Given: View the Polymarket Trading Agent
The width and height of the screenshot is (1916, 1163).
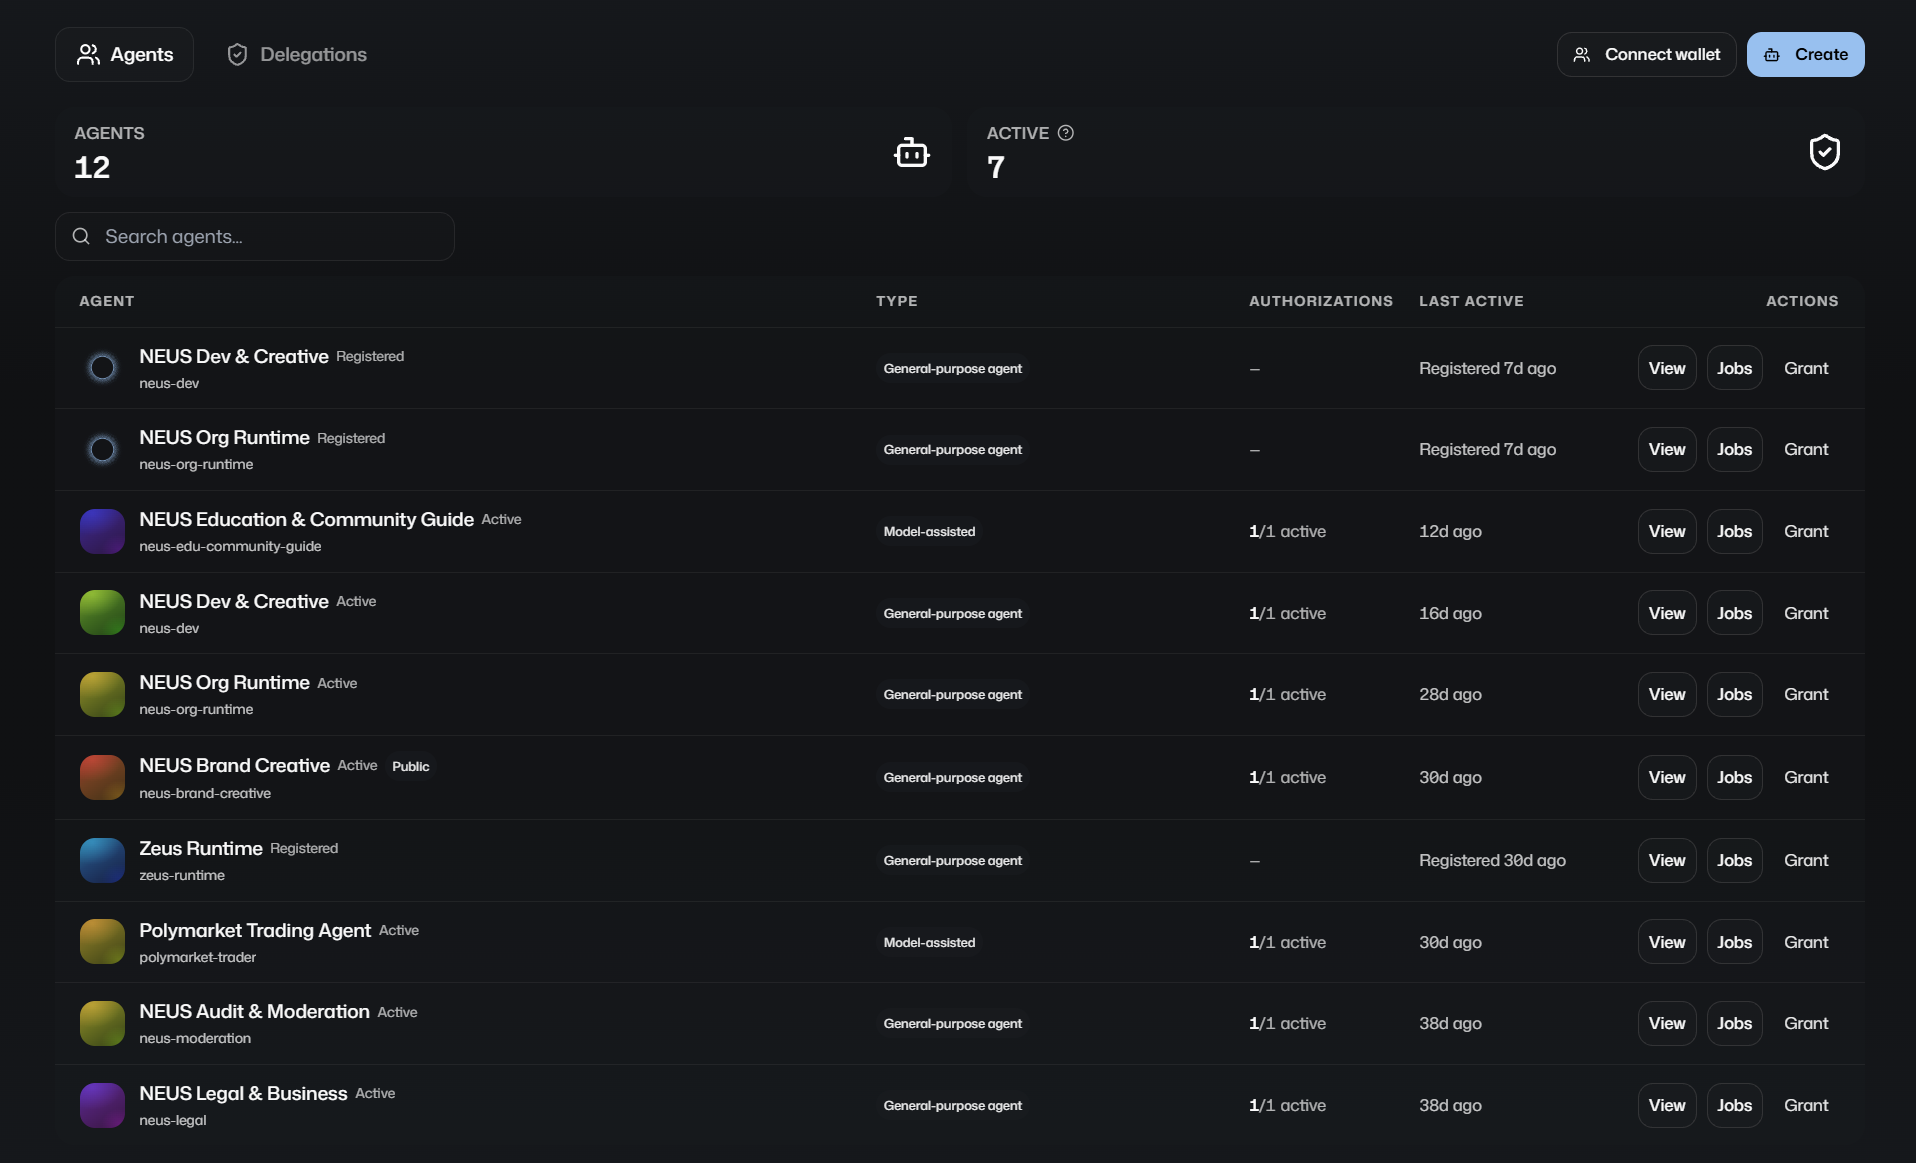Looking at the screenshot, I should point(1667,942).
